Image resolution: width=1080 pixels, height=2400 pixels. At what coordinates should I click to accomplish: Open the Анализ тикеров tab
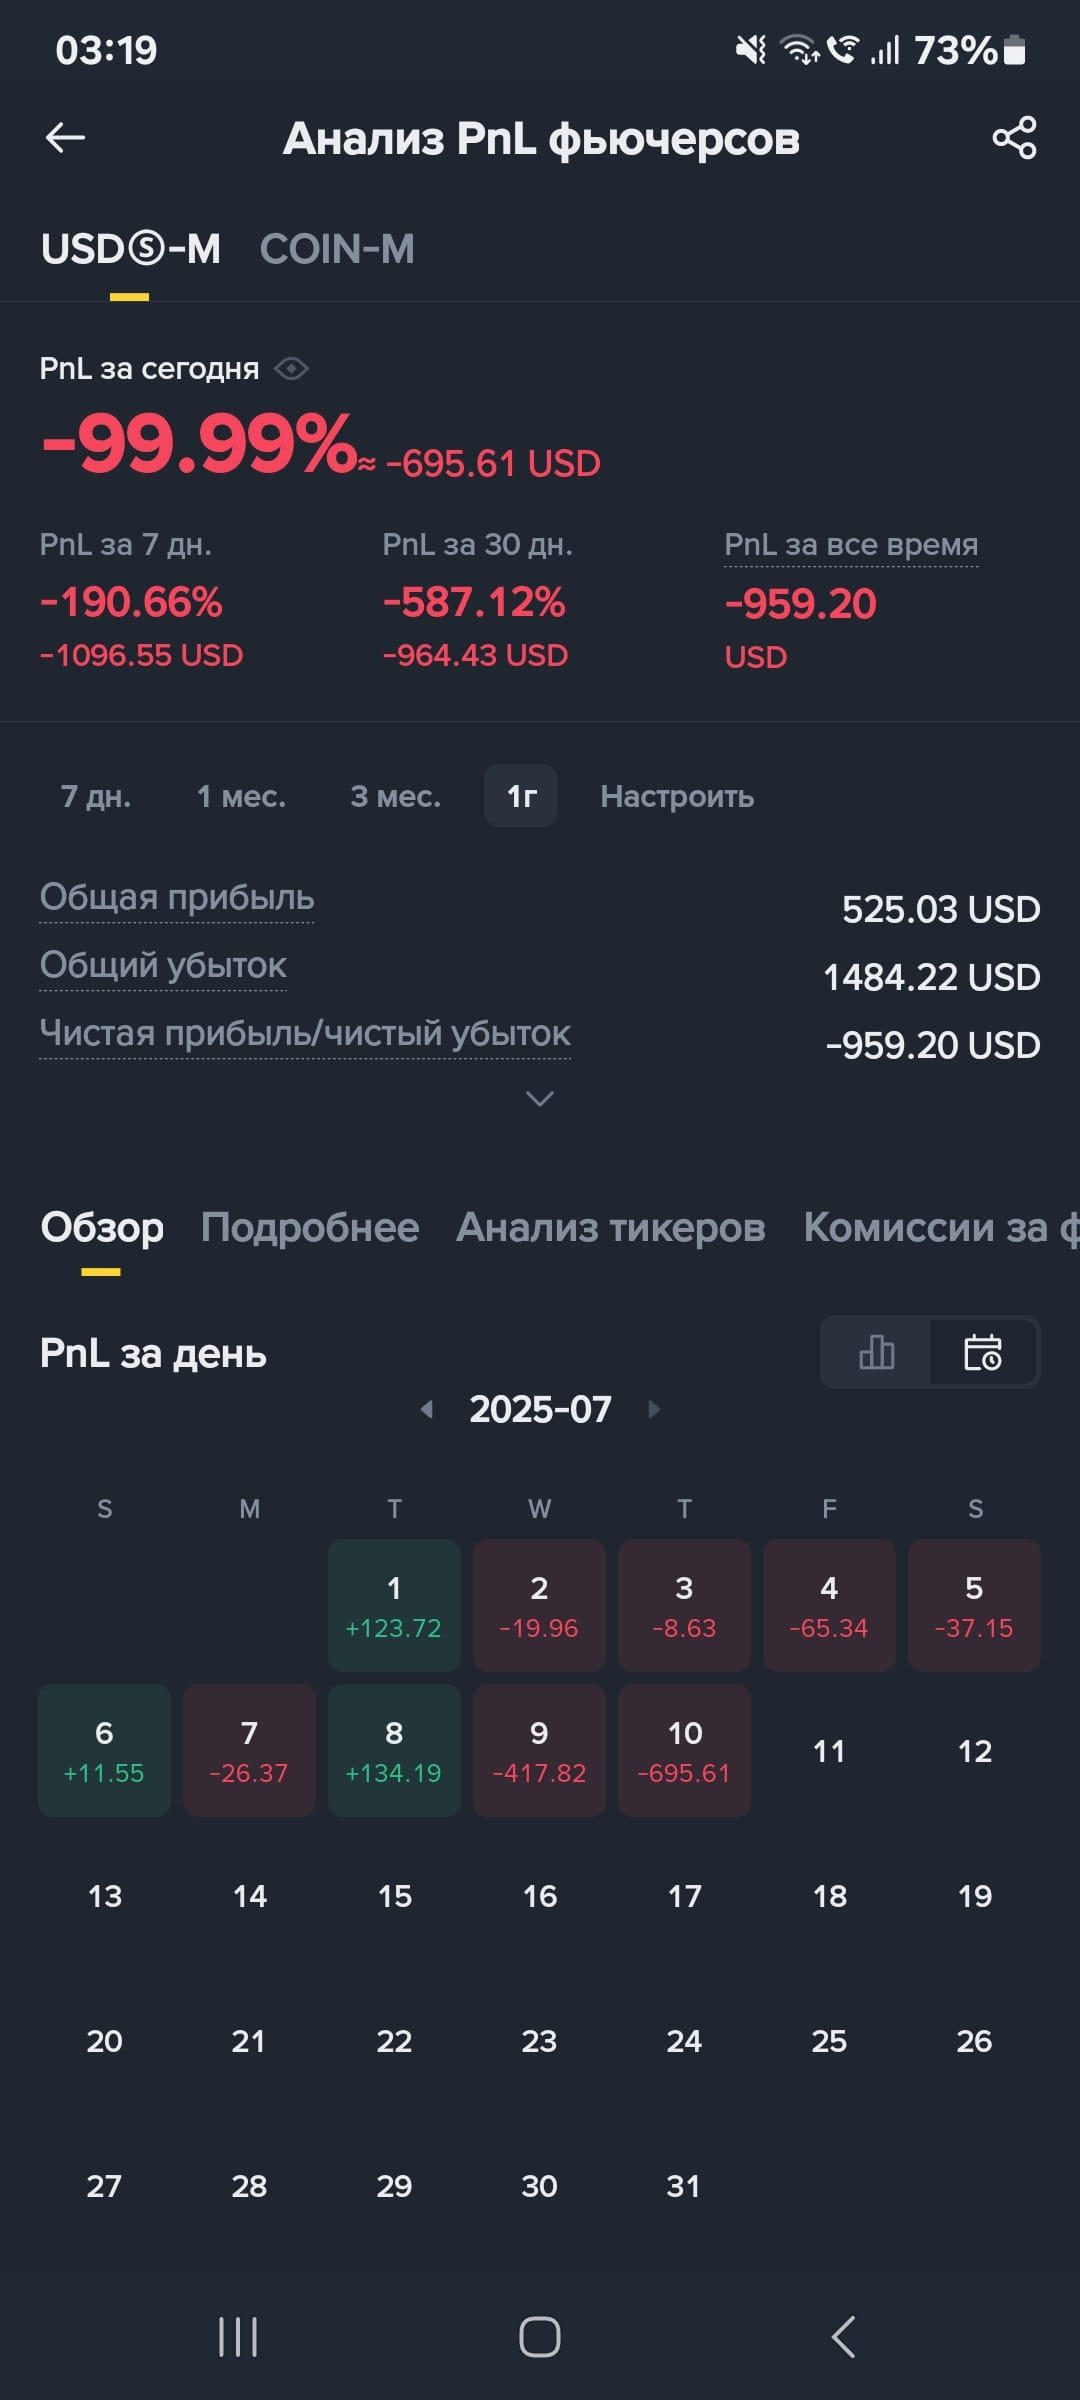pos(611,1227)
